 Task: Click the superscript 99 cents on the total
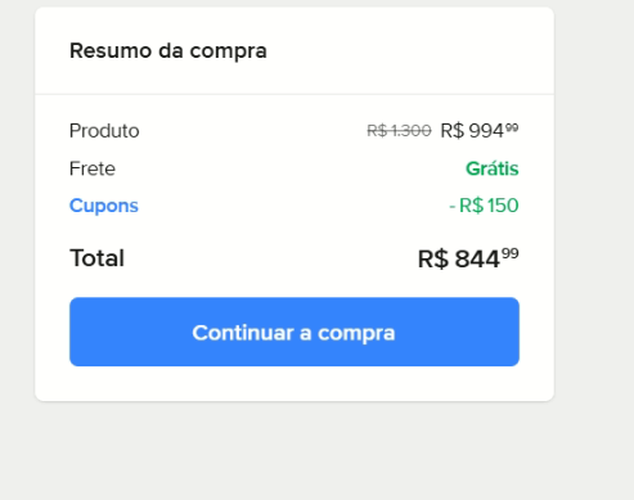click(x=510, y=253)
